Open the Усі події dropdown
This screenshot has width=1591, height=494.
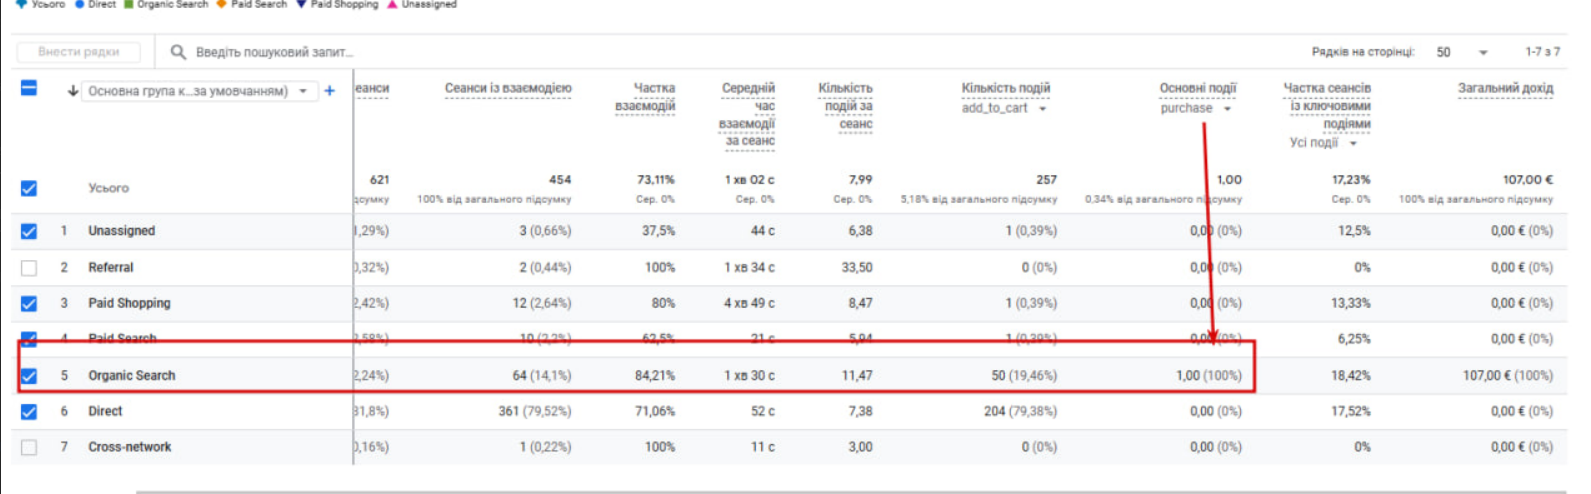click(x=1323, y=143)
